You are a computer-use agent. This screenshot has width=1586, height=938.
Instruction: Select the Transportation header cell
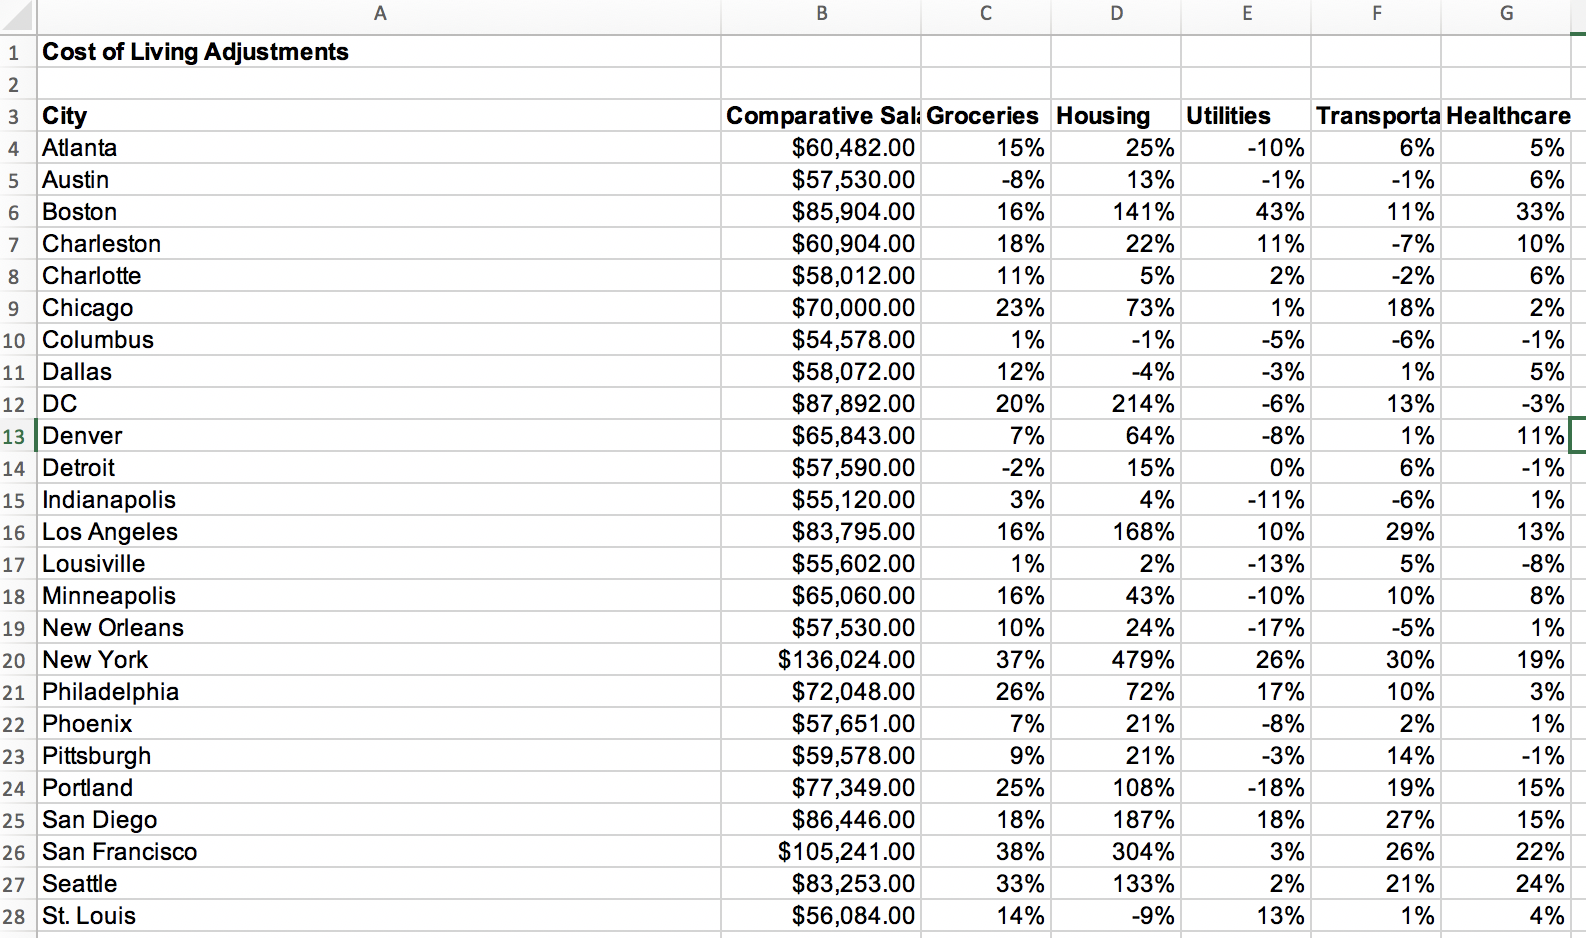tap(1376, 116)
